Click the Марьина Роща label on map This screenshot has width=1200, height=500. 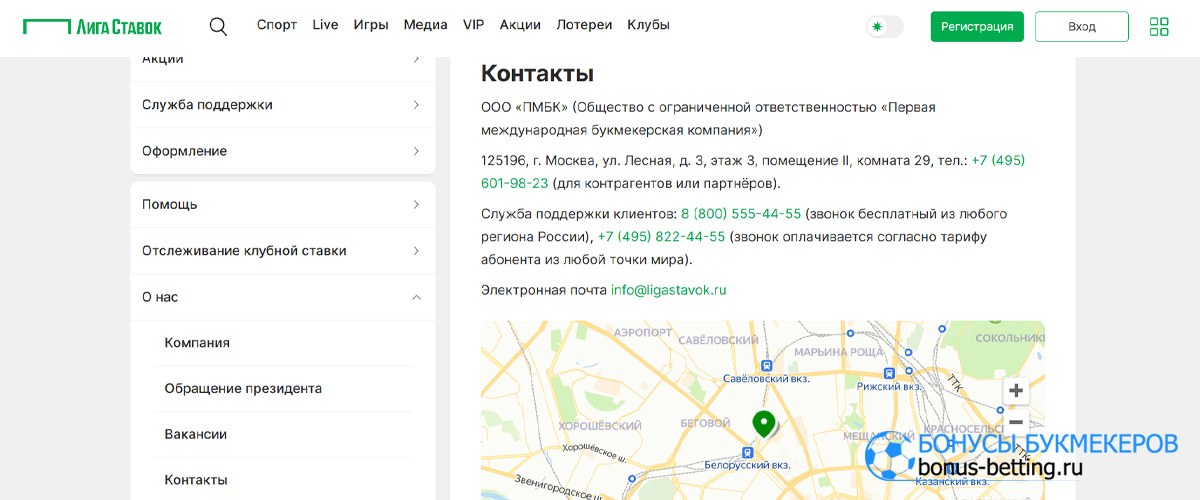(x=838, y=352)
